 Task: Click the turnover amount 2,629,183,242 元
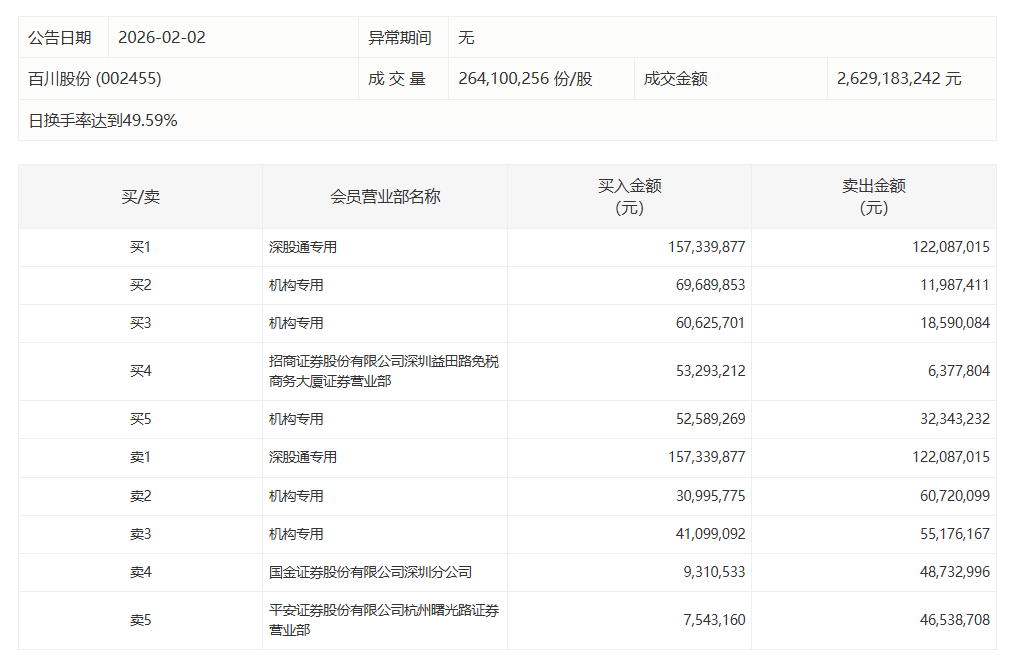point(899,78)
